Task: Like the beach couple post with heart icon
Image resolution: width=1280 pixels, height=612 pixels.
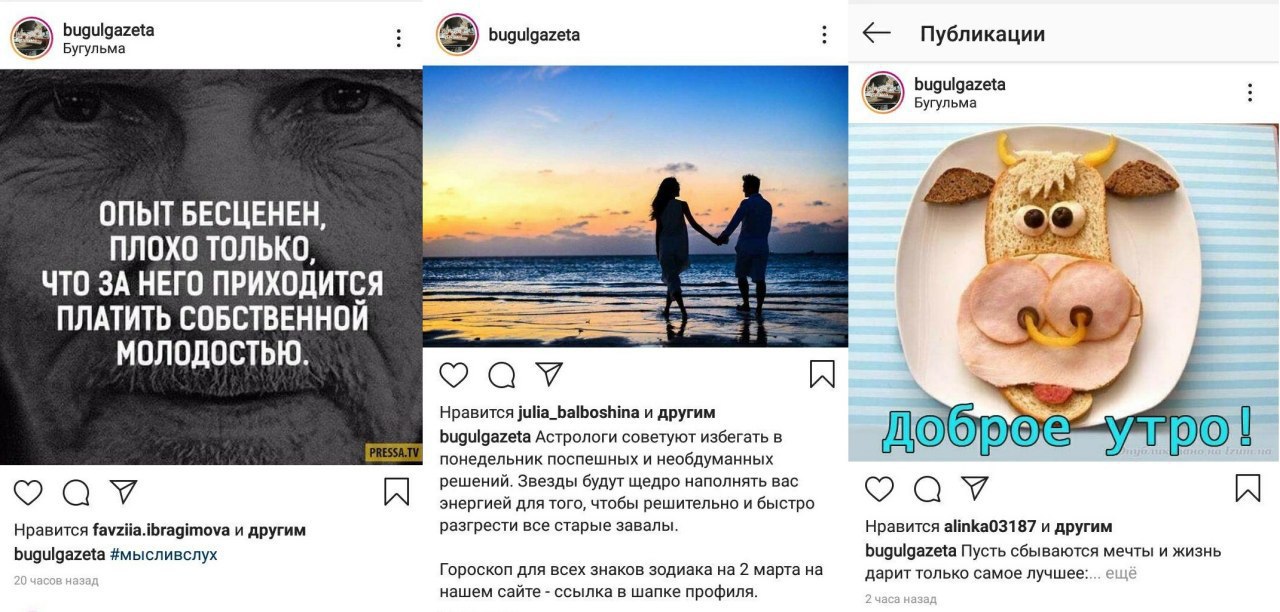Action: 454,375
